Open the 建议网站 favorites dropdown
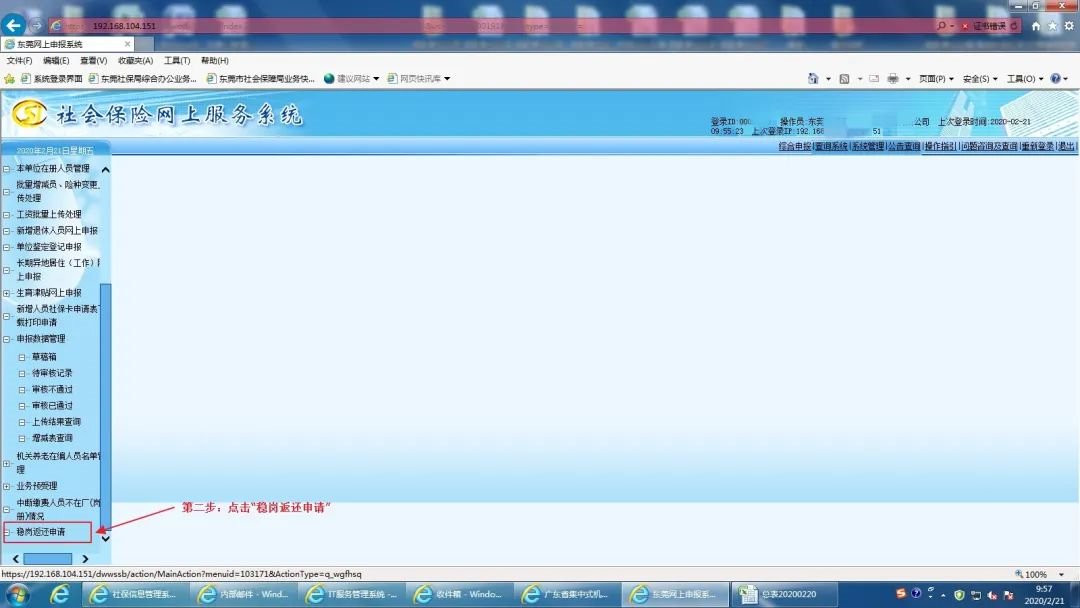Viewport: 1080px width, 608px height. [351, 78]
